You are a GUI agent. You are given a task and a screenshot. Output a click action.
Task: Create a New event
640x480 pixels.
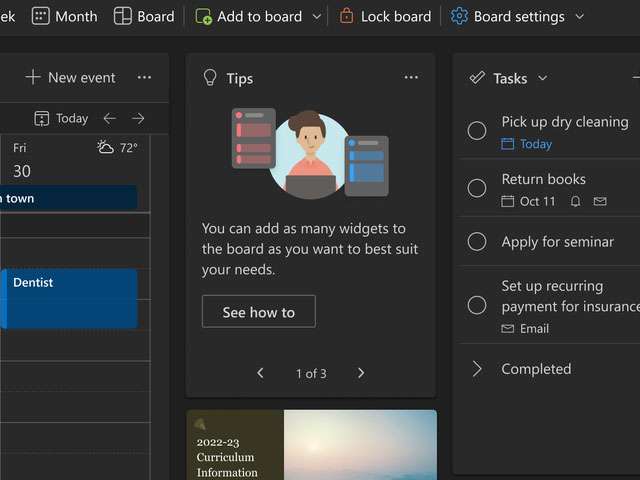pyautogui.click(x=70, y=78)
